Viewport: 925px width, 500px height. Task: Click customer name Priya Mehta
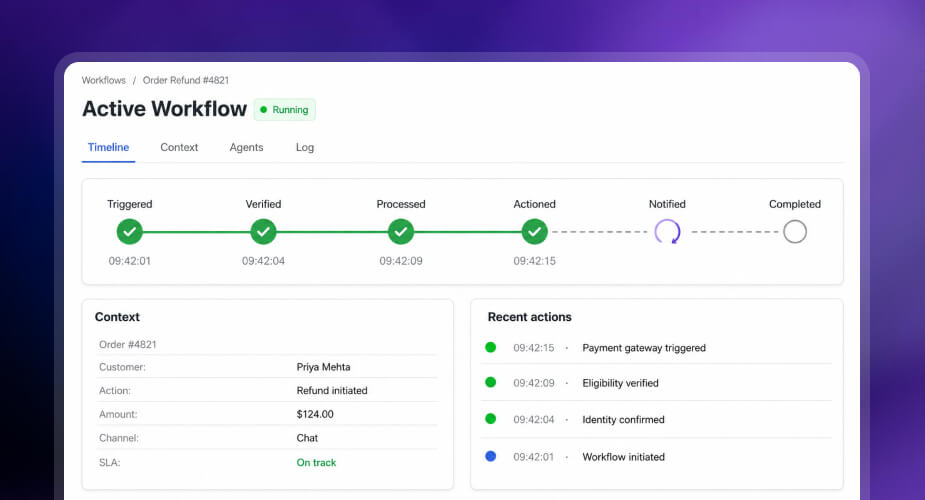323,367
